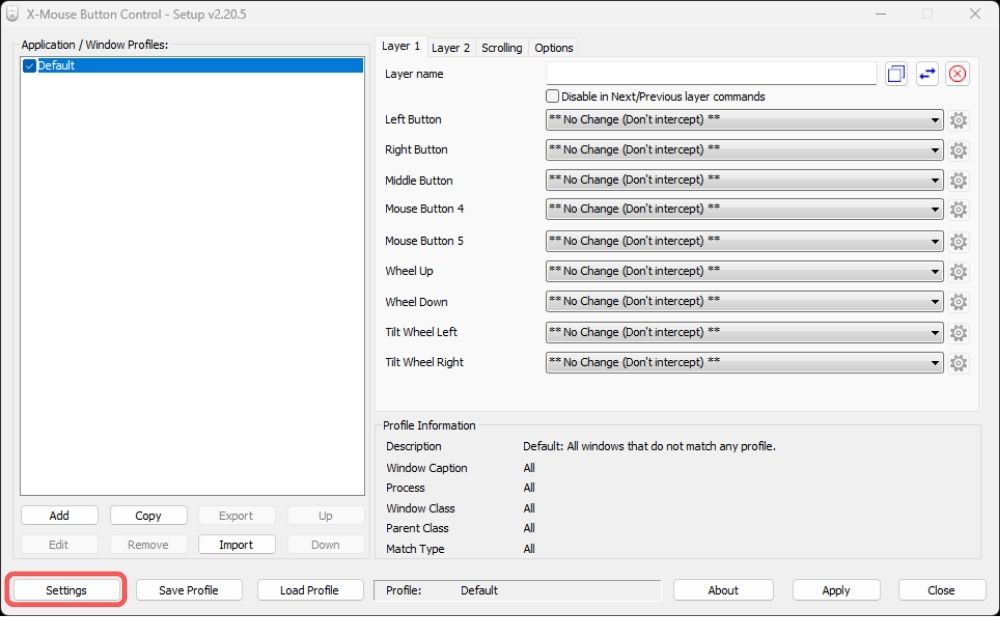The image size is (1000, 617).
Task: Expand the Tilt Wheel Left action dropdown
Action: click(744, 332)
